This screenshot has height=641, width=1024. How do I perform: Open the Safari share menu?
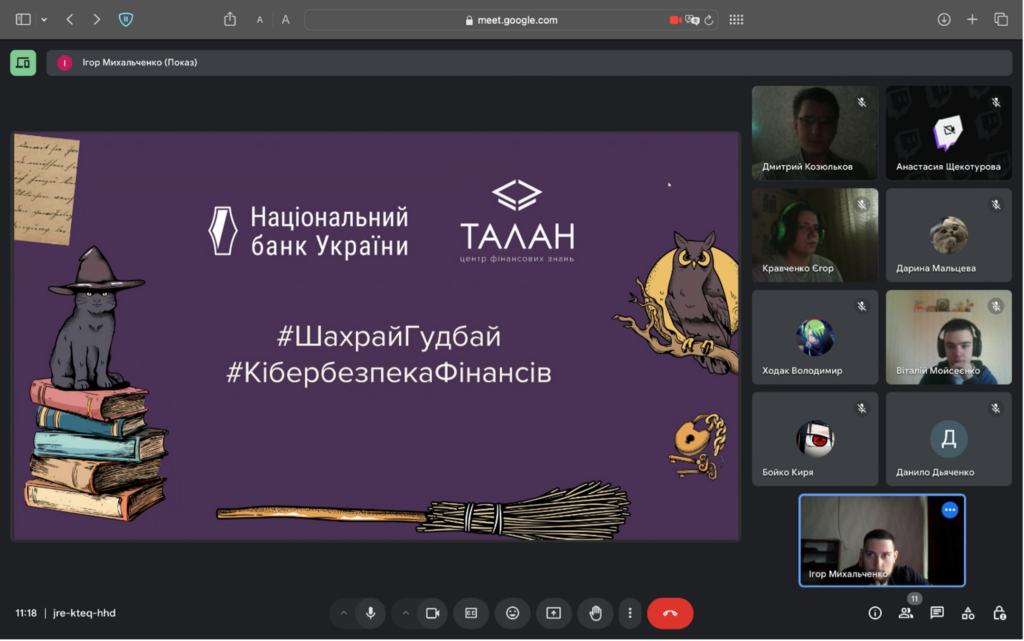click(230, 19)
